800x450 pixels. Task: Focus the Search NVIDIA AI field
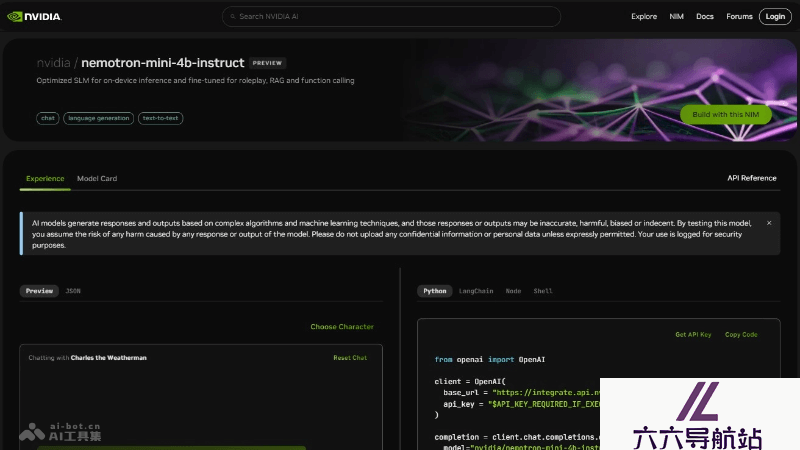(x=391, y=16)
